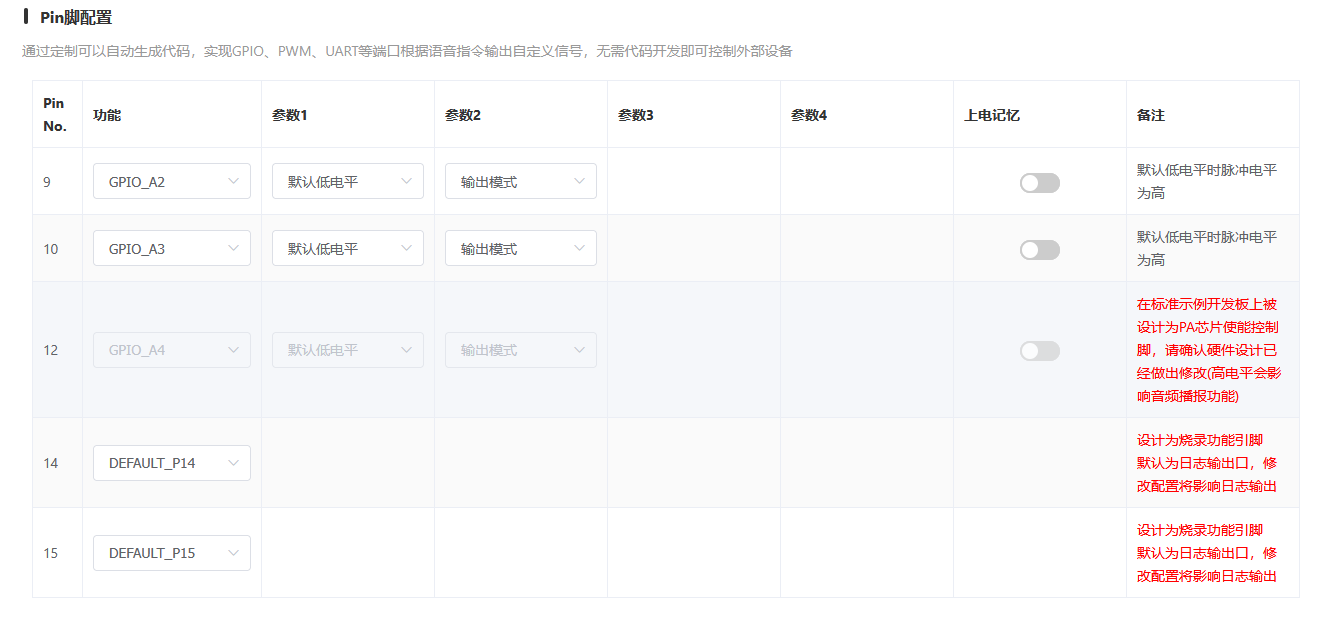Toggle 上电记忆 switch for pin 9
Viewport: 1333px width, 619px height.
(1039, 183)
